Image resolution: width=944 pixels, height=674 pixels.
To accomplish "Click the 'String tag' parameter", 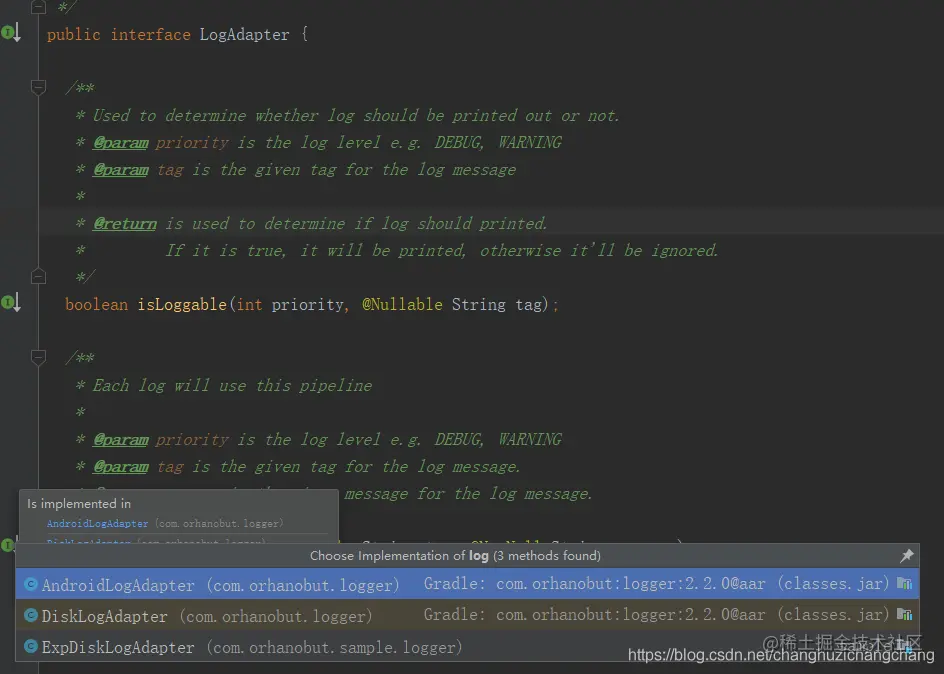I will coord(497,305).
